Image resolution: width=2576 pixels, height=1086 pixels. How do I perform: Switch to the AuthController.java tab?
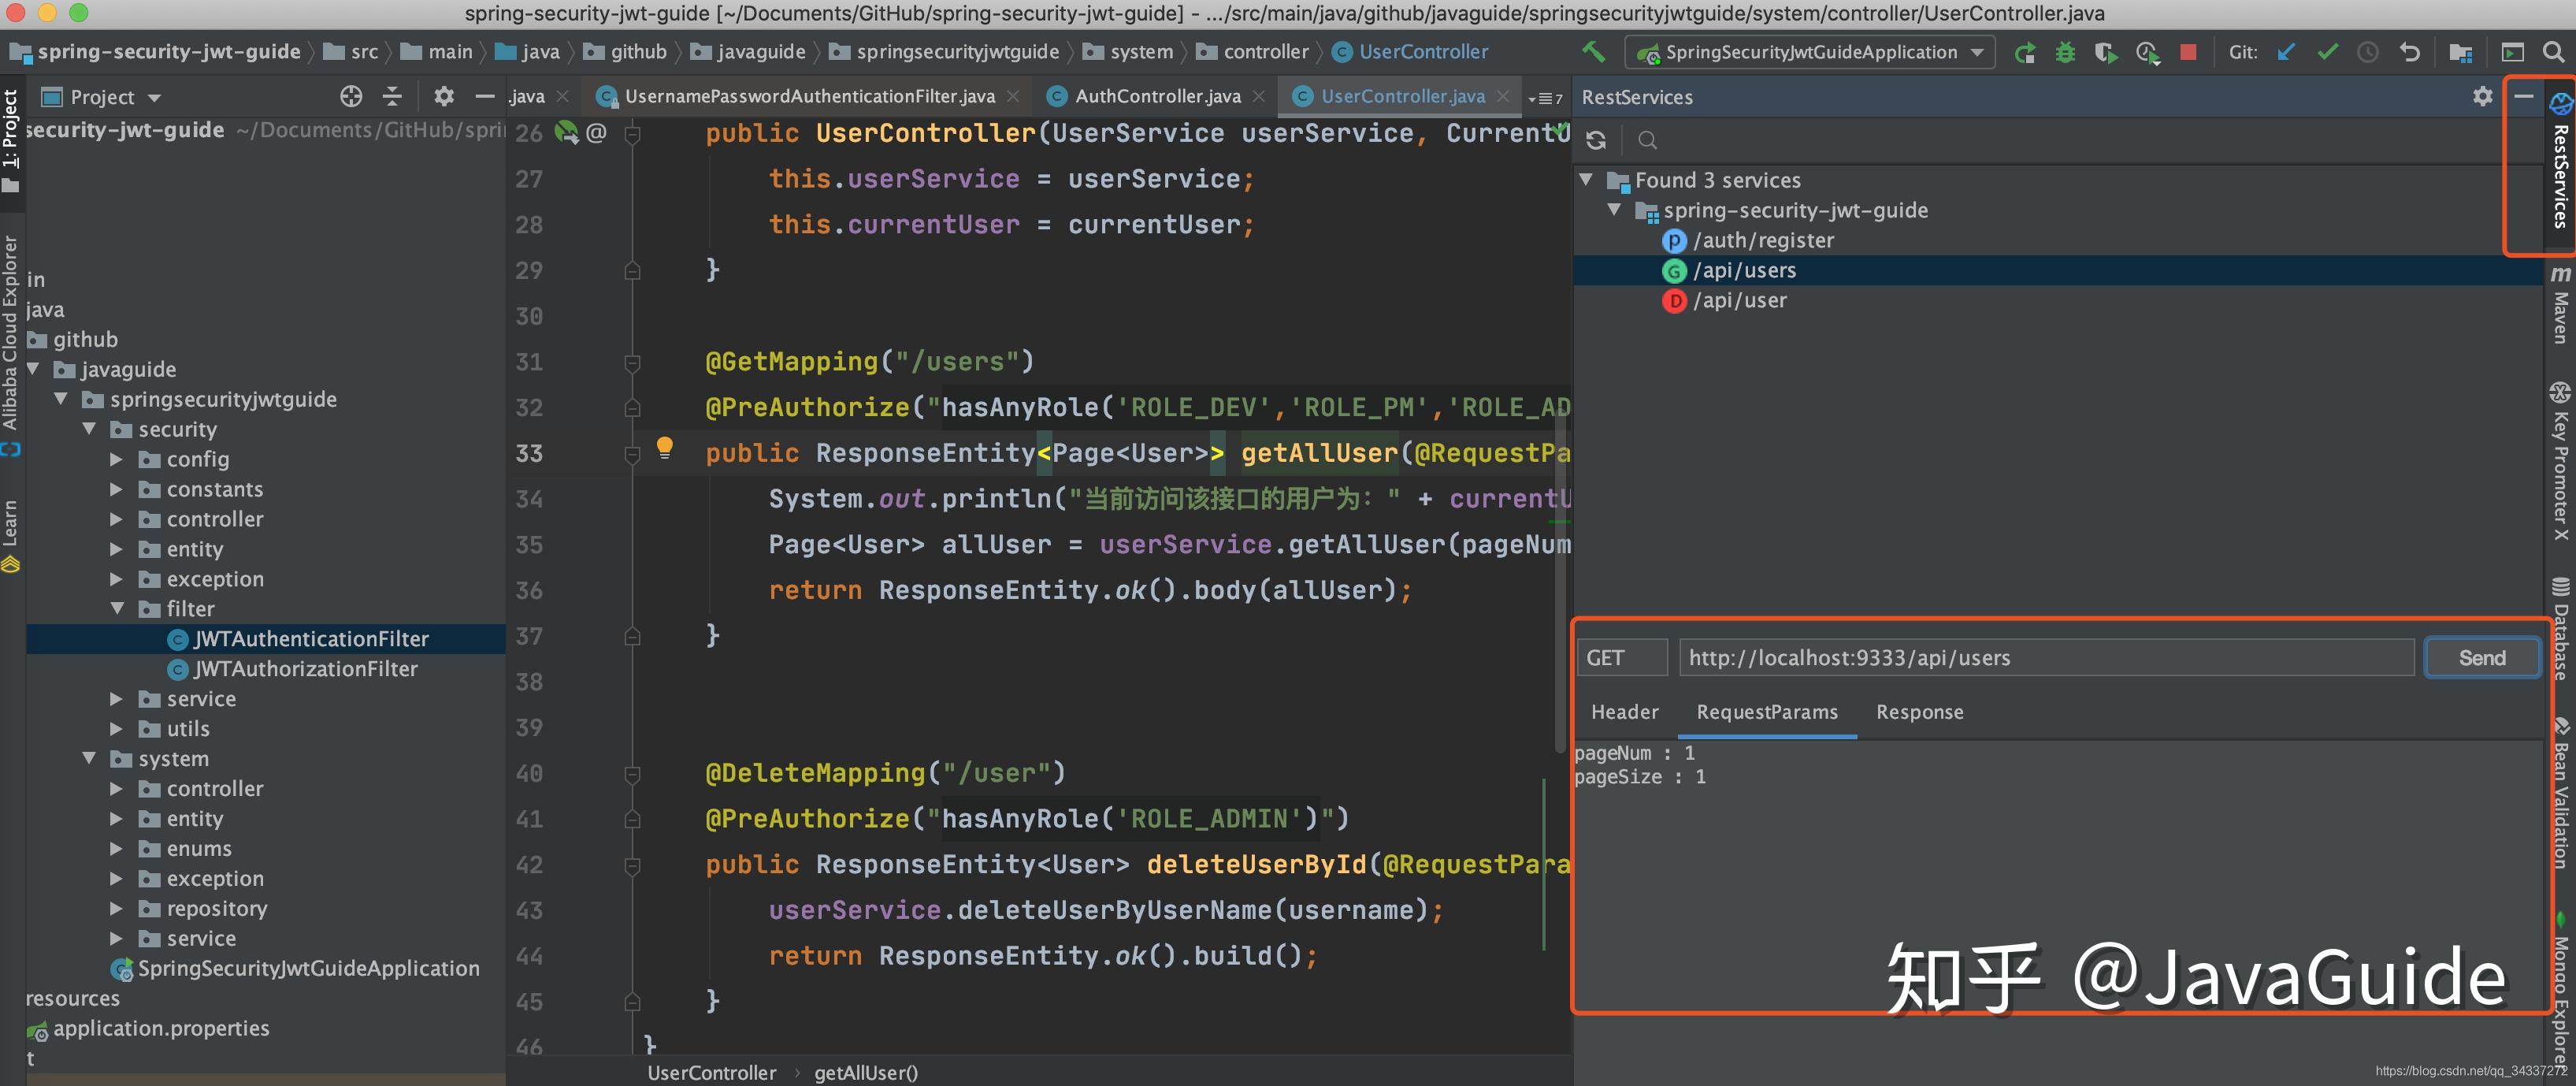tap(1157, 96)
